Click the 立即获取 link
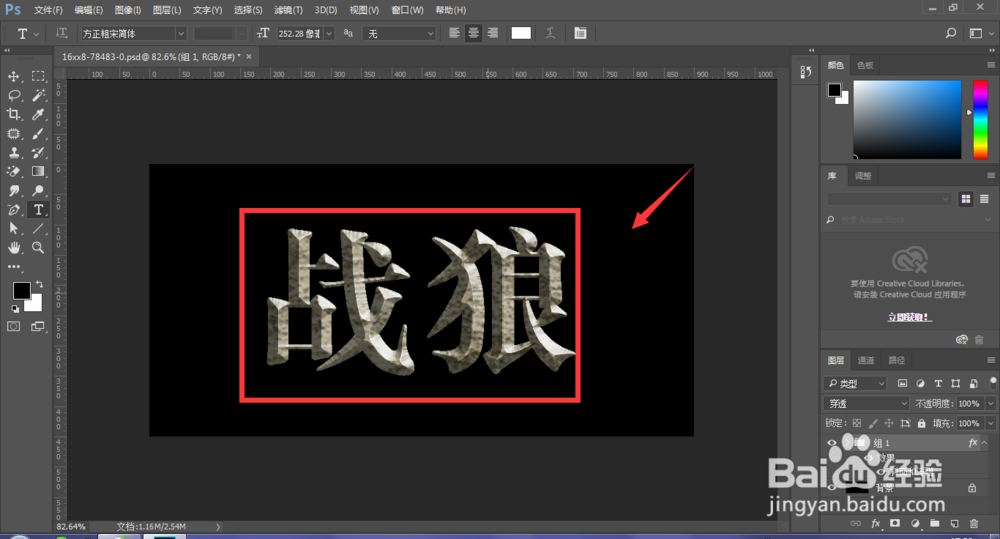This screenshot has height=539, width=1000. 909,317
